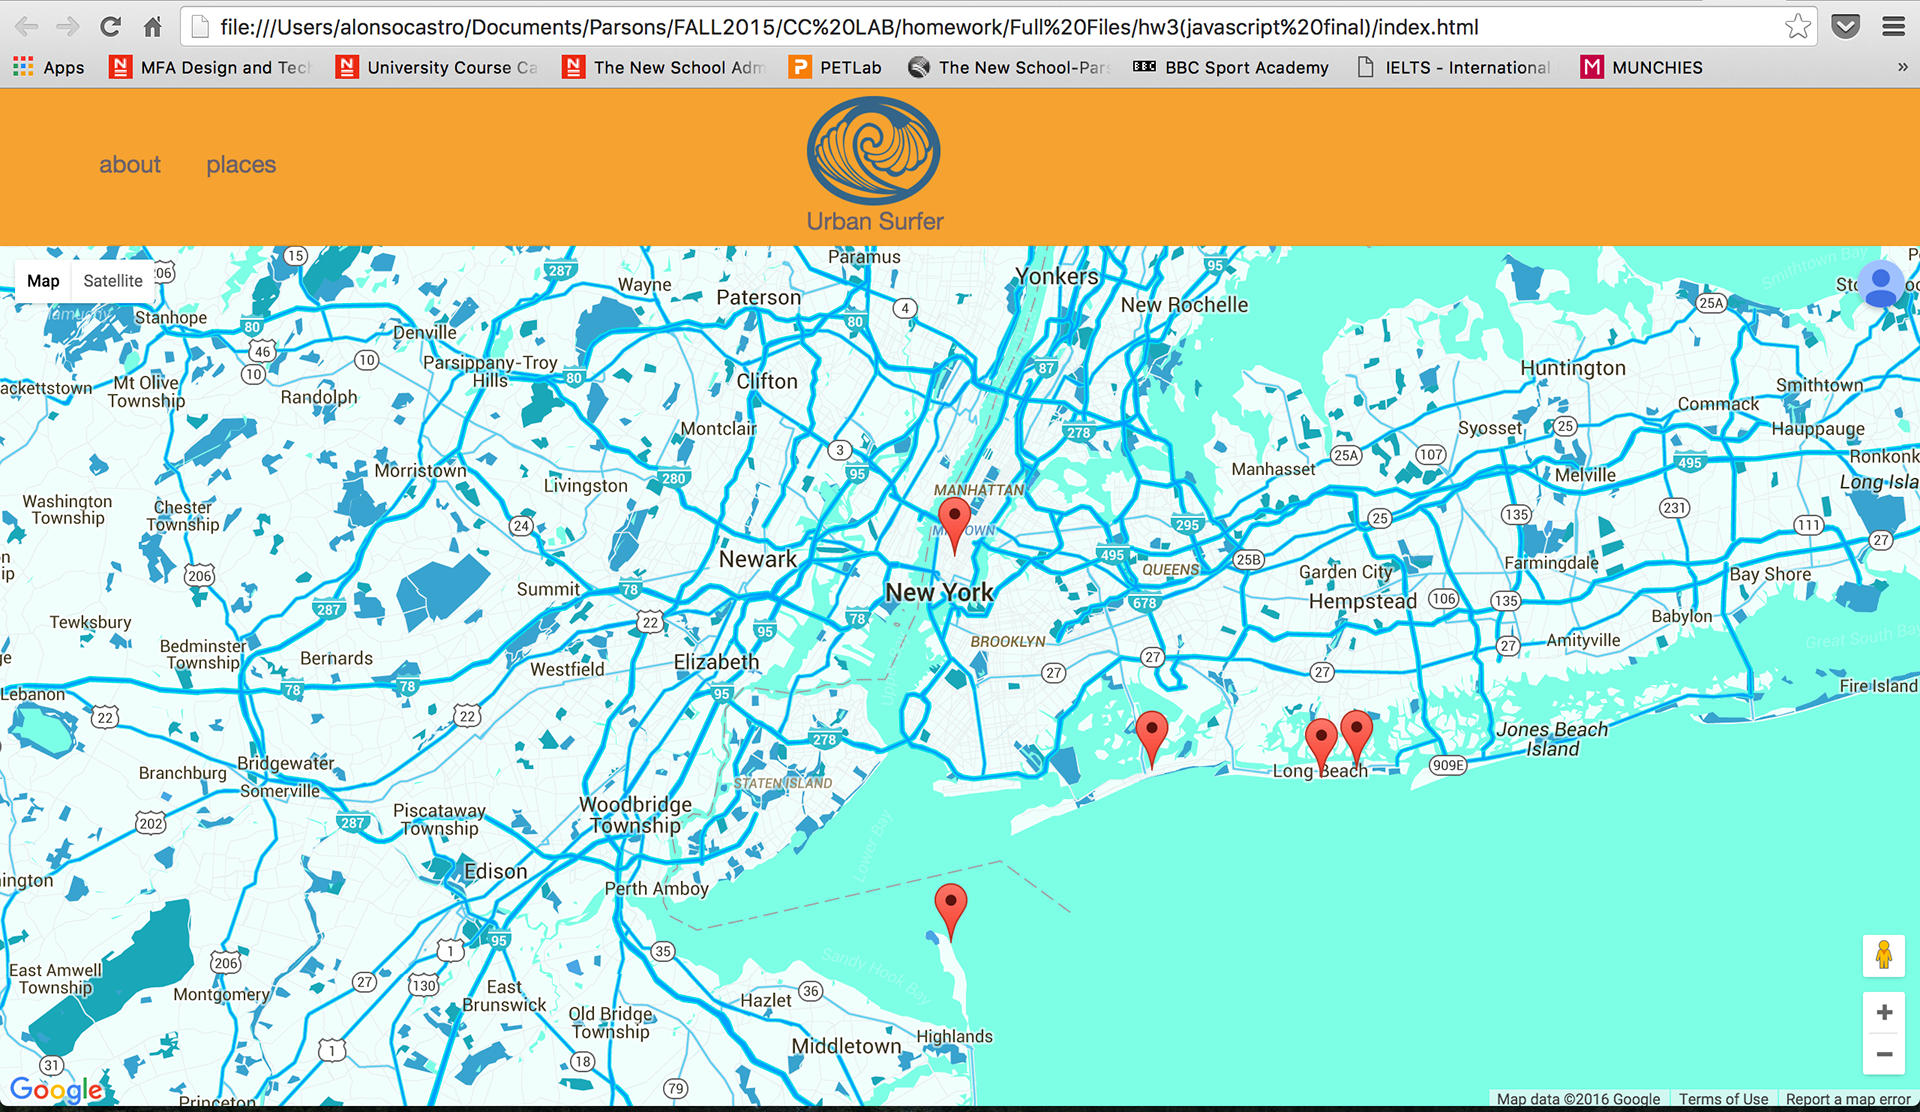The image size is (1920, 1112).
Task: Click the browser forward arrow
Action: coord(68,27)
